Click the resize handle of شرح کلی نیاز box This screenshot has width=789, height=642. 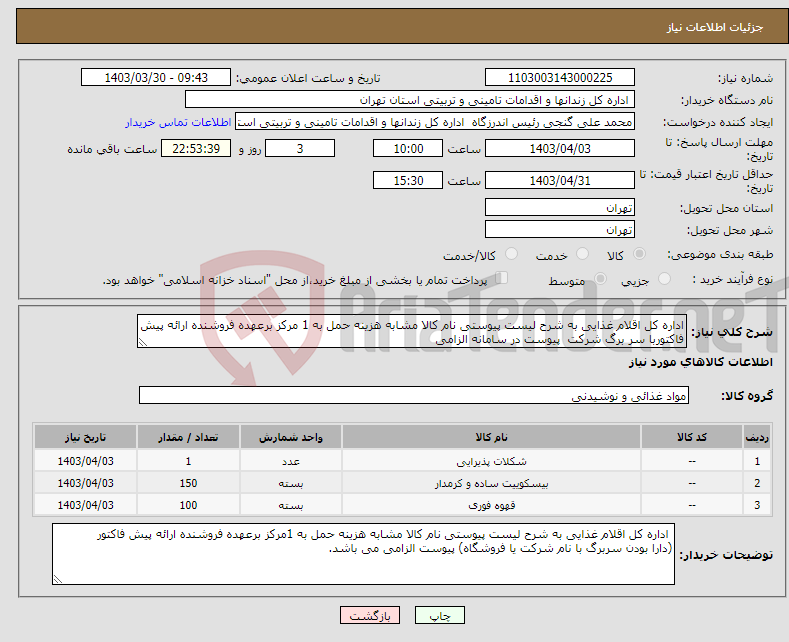[143, 343]
